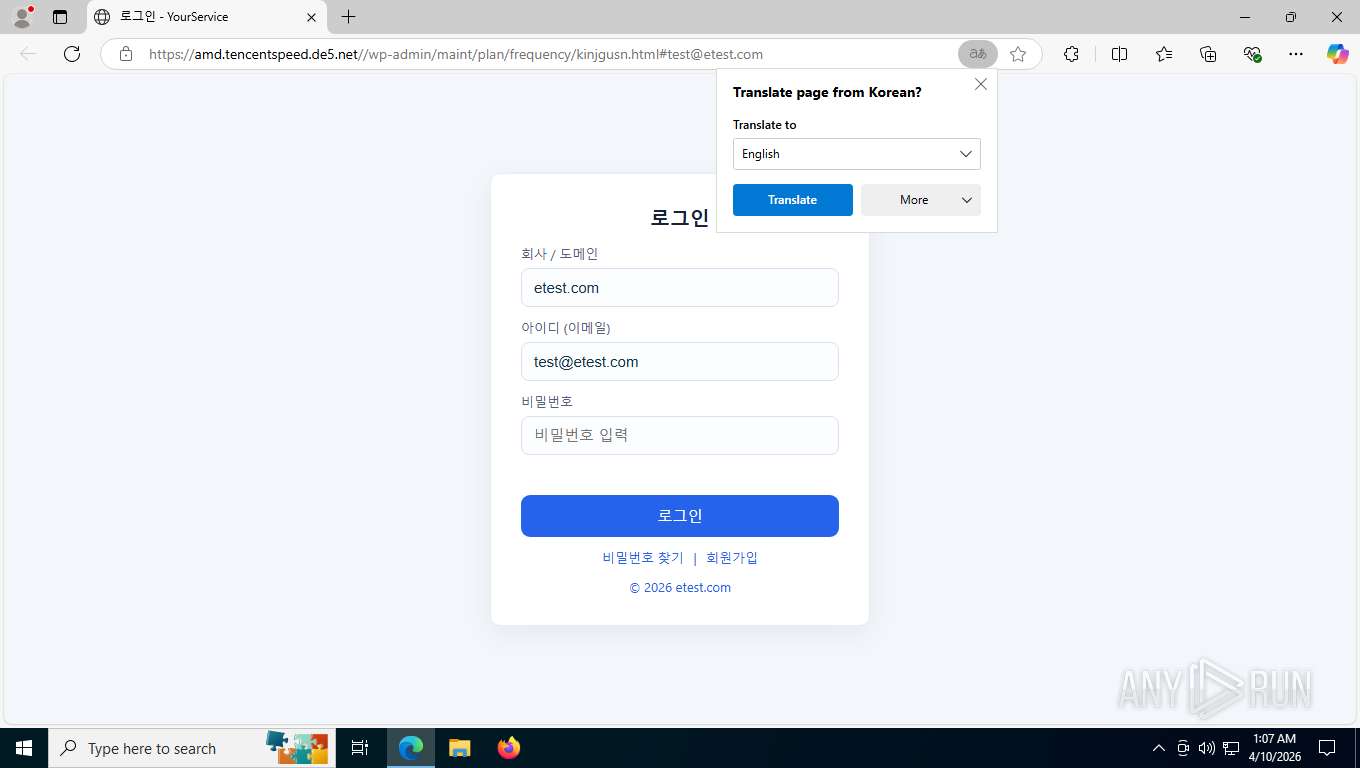Expand the More dropdown in translate popup
Viewport: 1360px width, 768px height.
pos(921,200)
